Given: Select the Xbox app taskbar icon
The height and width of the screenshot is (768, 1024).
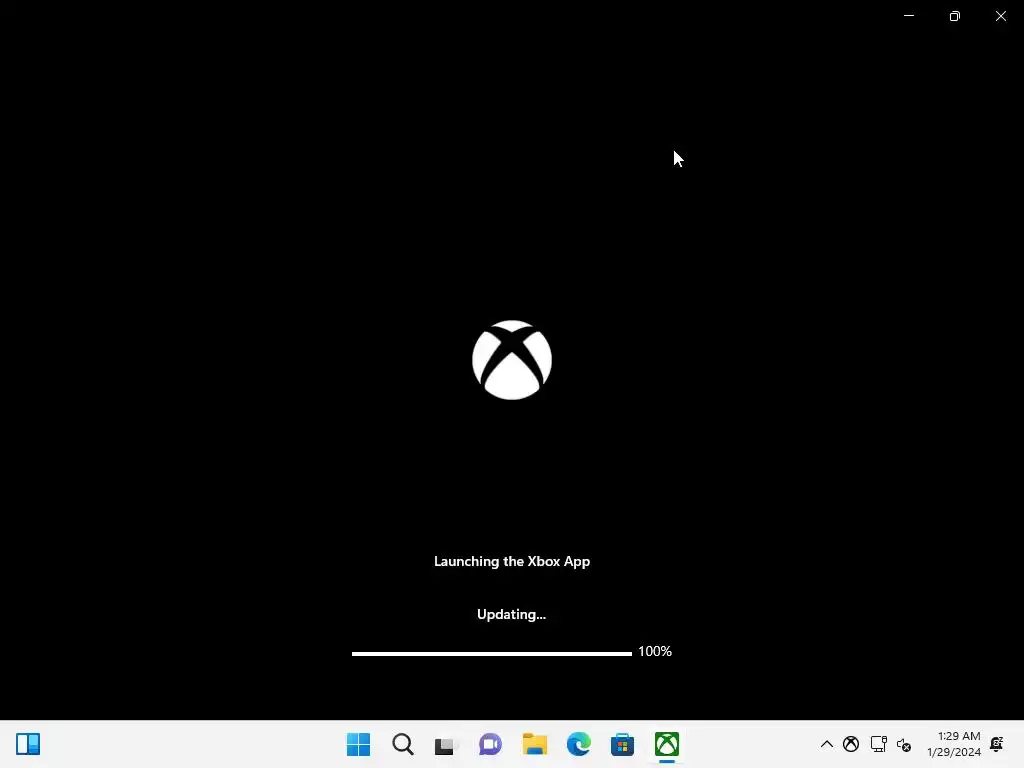Looking at the screenshot, I should tap(667, 744).
